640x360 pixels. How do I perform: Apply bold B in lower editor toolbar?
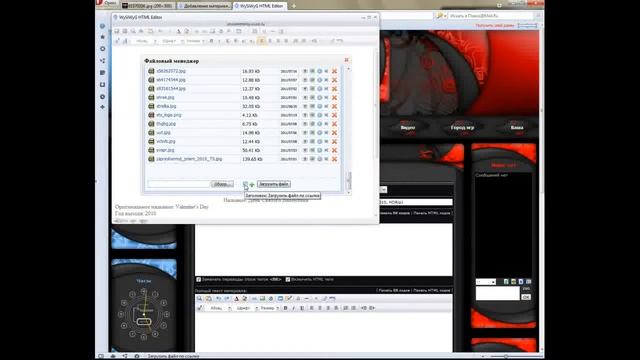coord(285,308)
